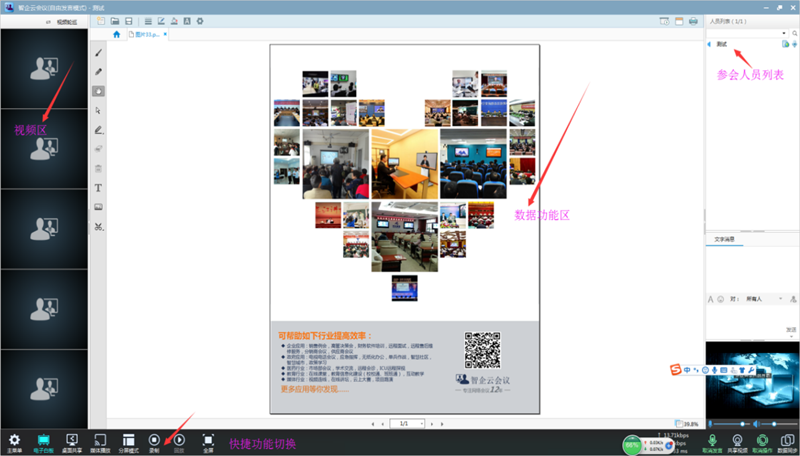Select 分屏模式 split screen layout
800x456 pixels.
(129, 442)
